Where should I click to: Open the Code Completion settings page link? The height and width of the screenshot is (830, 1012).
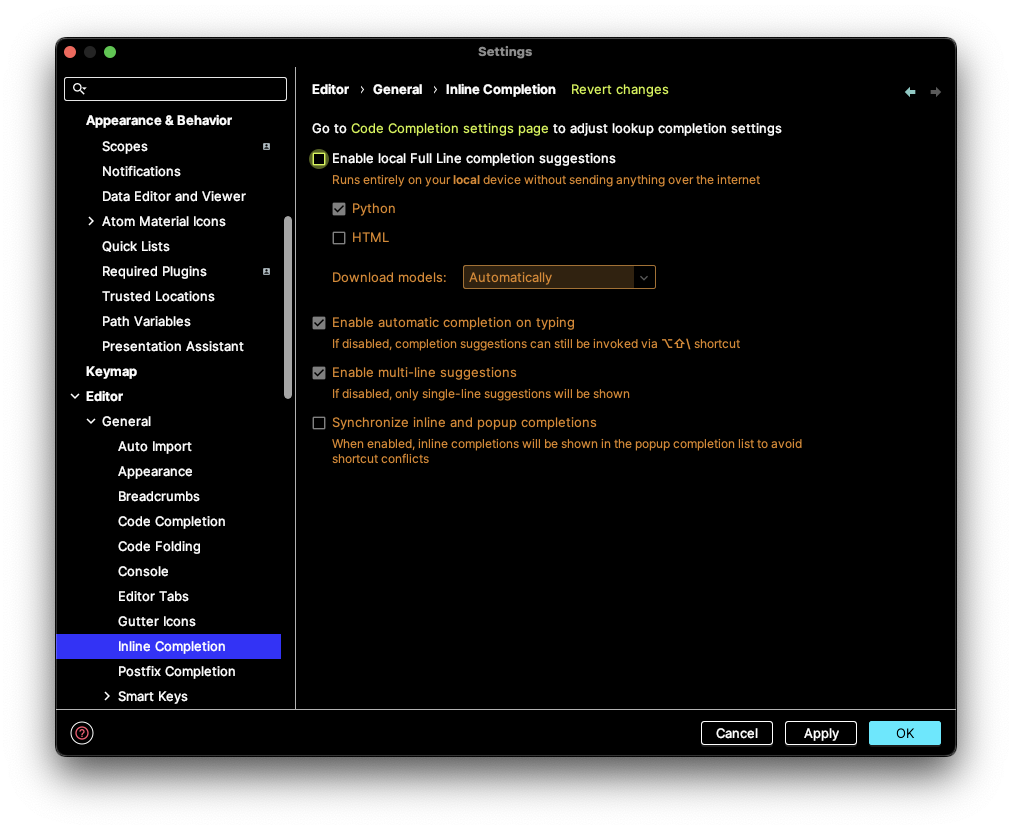point(449,129)
